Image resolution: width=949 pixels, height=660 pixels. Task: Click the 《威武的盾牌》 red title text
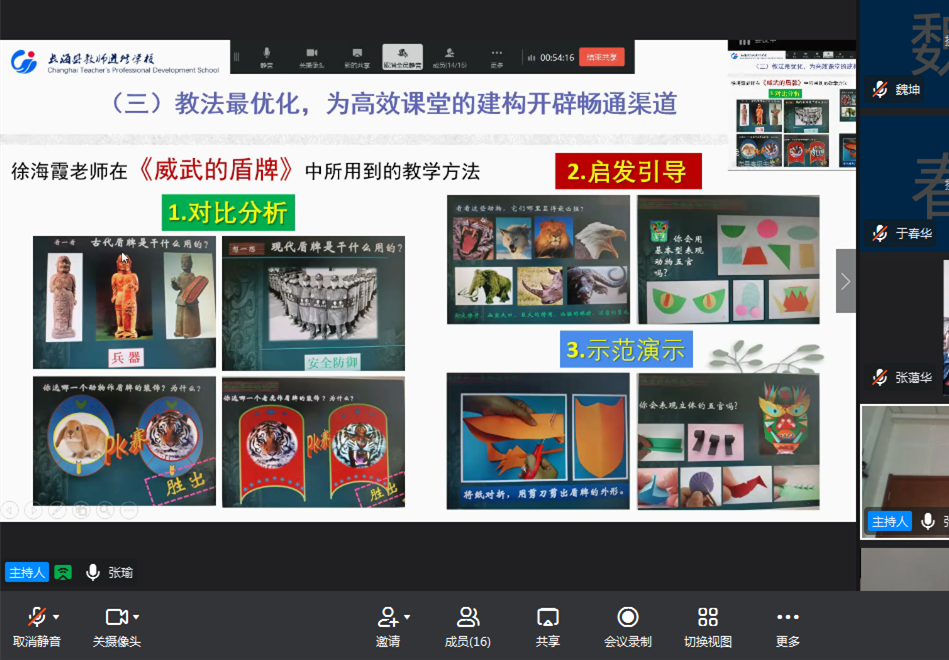coord(217,170)
